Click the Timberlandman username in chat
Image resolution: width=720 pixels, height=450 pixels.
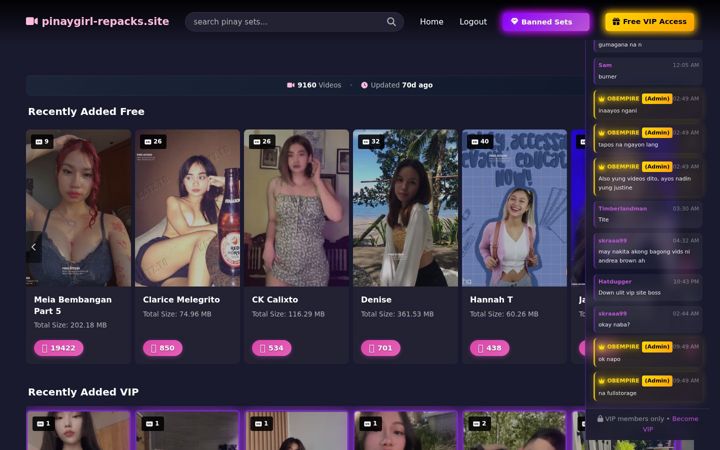[622, 208]
